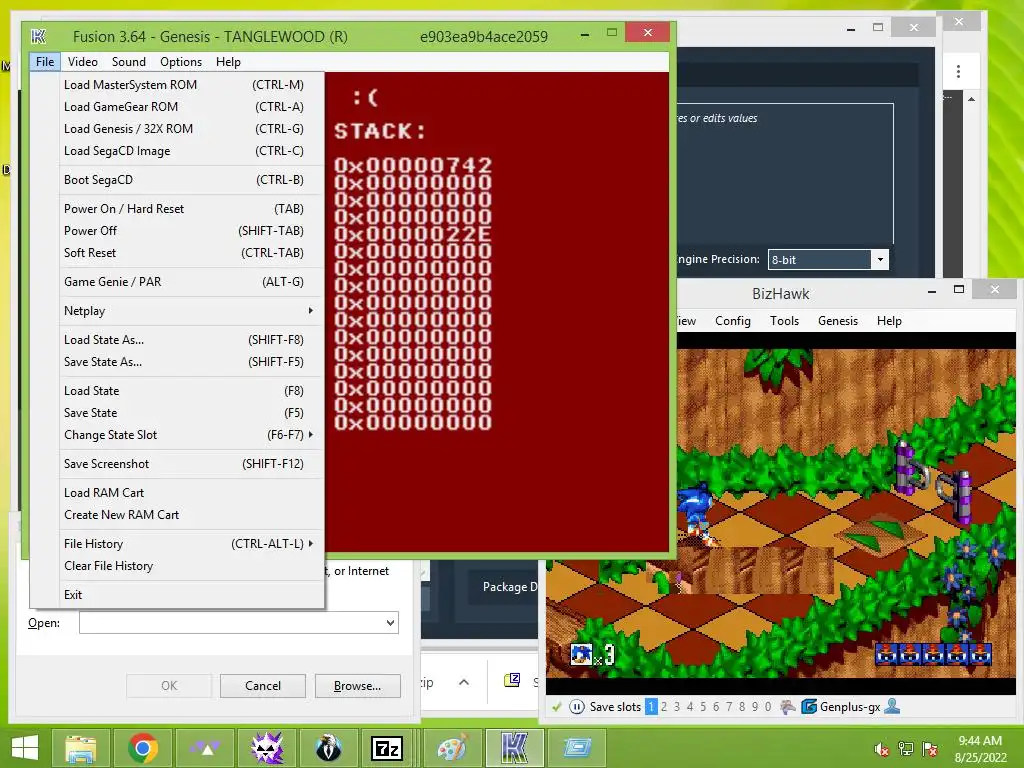Open BizHawk Tools menu
Screen dimensions: 1024x768
[784, 321]
